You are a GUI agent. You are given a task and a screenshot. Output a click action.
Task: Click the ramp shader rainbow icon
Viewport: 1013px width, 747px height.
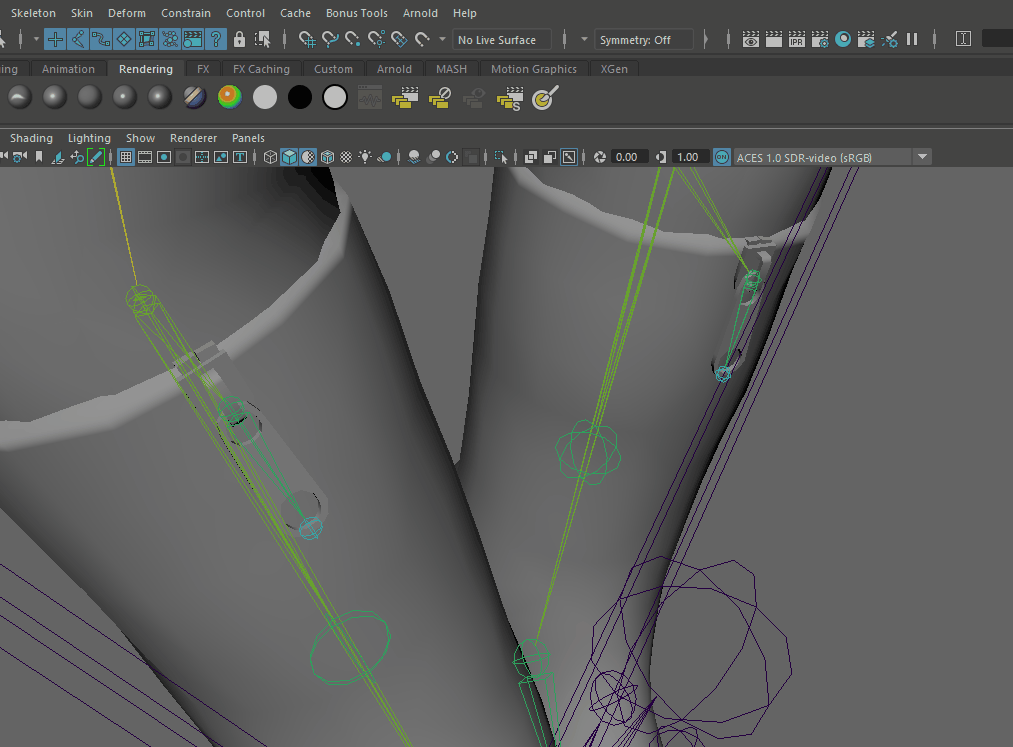230,97
